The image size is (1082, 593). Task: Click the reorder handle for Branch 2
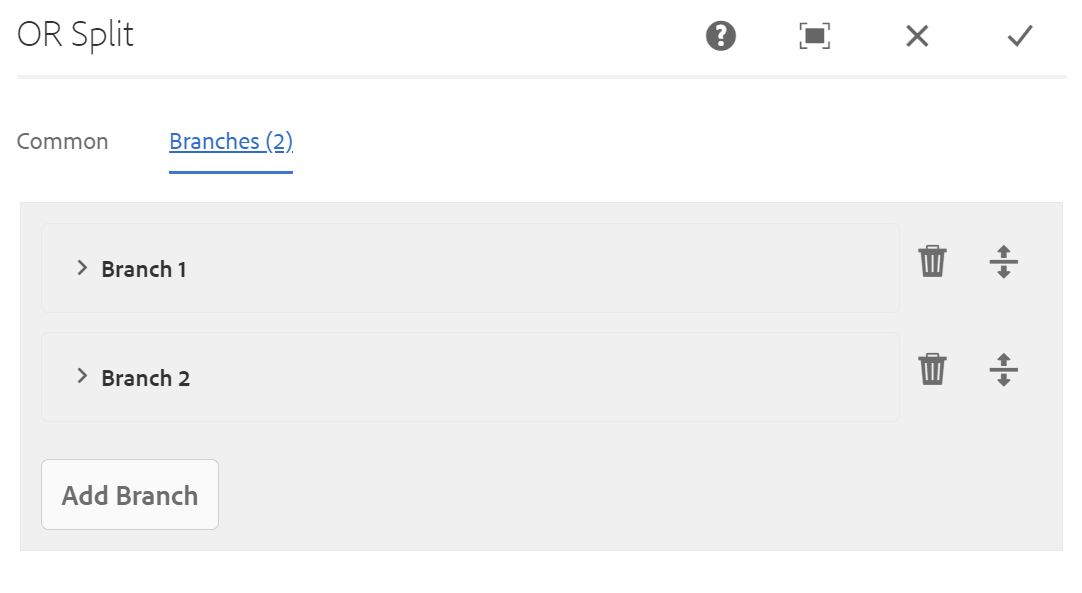tap(1003, 370)
